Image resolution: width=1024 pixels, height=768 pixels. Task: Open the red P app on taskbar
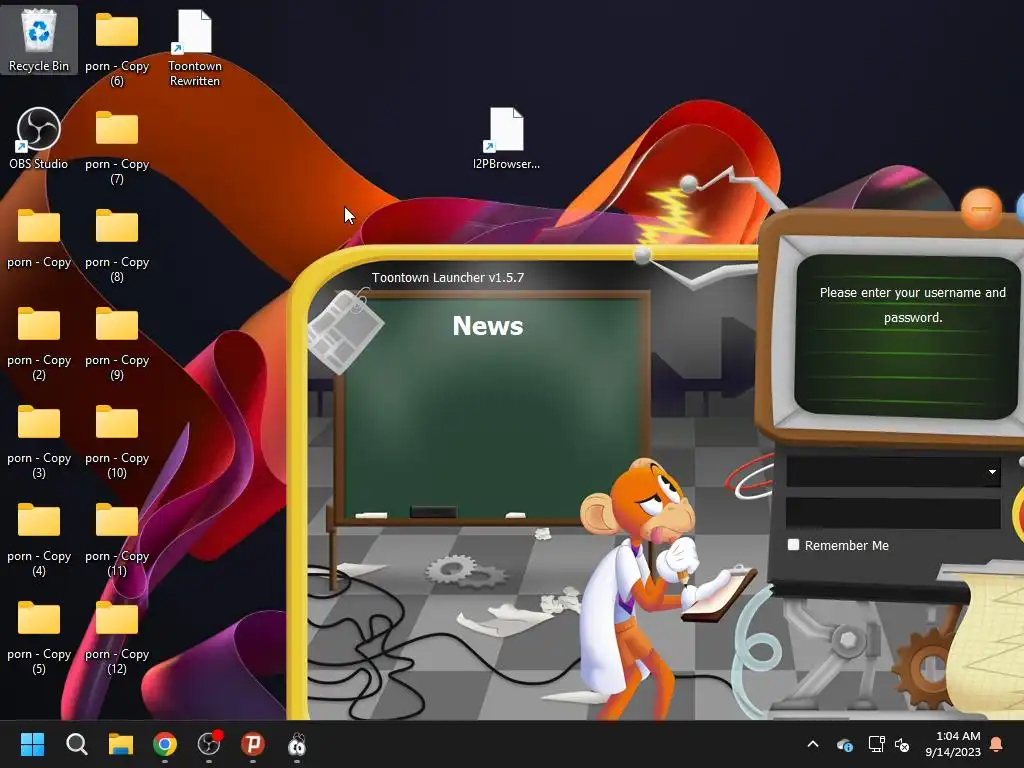(x=253, y=744)
